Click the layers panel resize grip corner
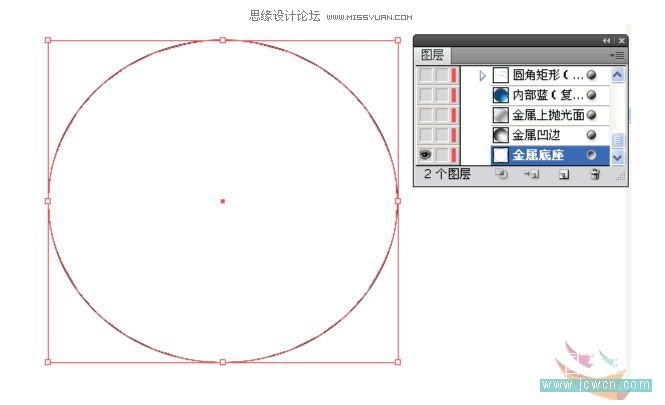 [x=620, y=176]
